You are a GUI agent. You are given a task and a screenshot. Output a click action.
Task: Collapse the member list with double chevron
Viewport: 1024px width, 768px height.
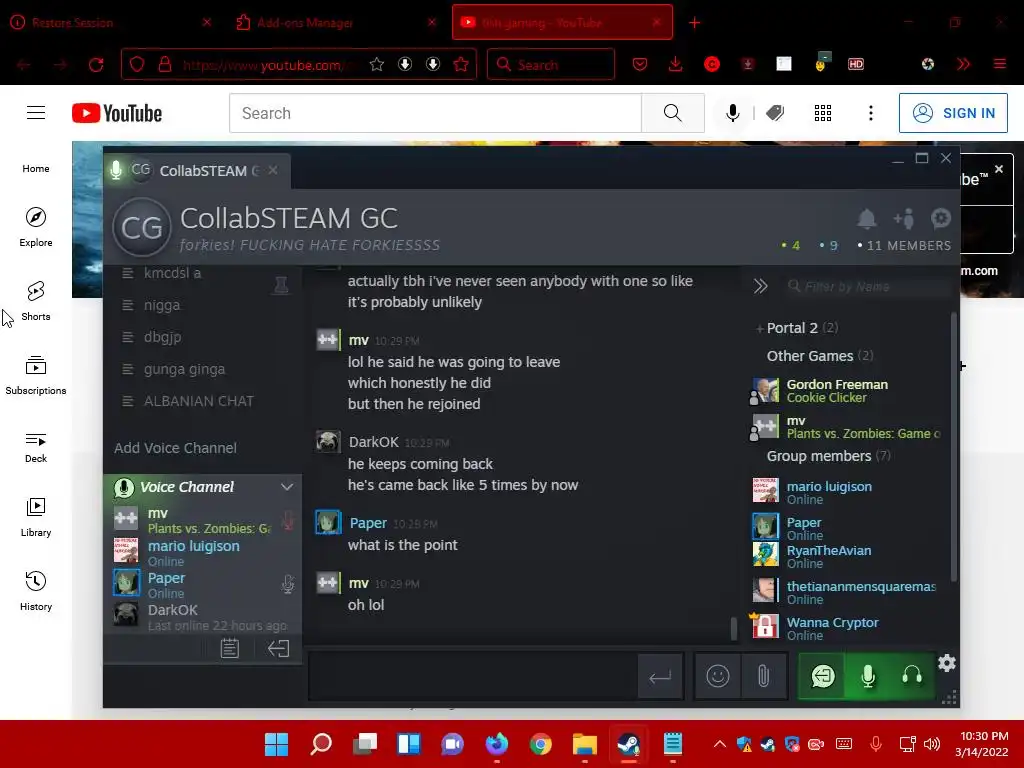click(x=760, y=286)
